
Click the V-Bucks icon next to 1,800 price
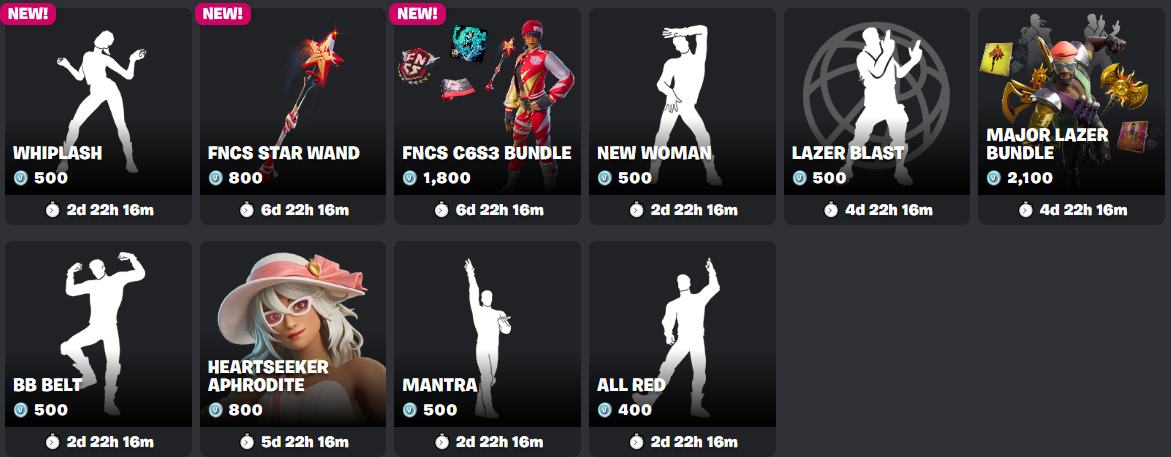[409, 178]
